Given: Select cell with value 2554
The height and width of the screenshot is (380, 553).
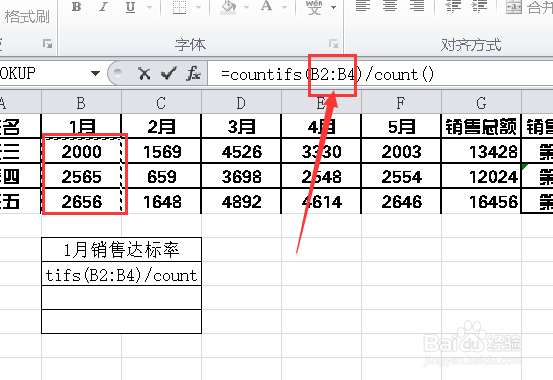Looking at the screenshot, I should (x=401, y=176).
